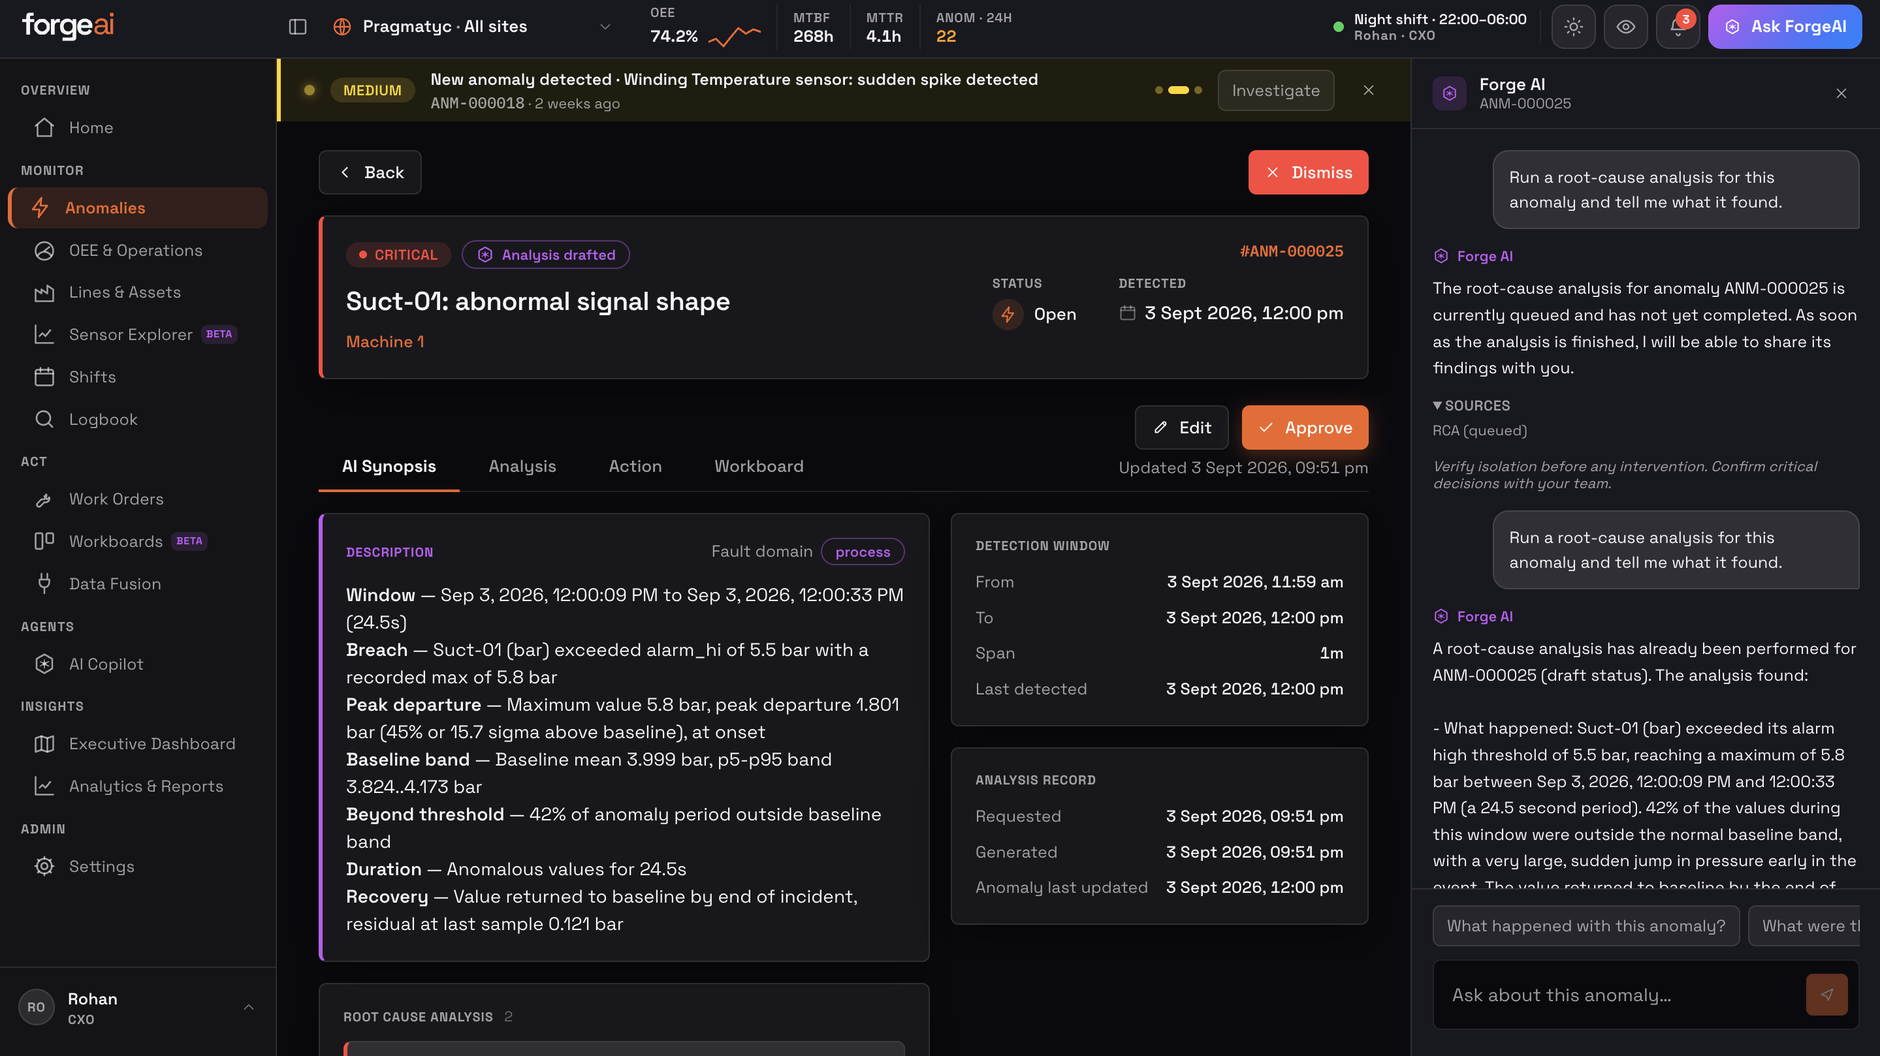This screenshot has height=1056, width=1880.
Task: Choose 'What happened with this anomaly?' suggestion
Action: pyautogui.click(x=1586, y=926)
